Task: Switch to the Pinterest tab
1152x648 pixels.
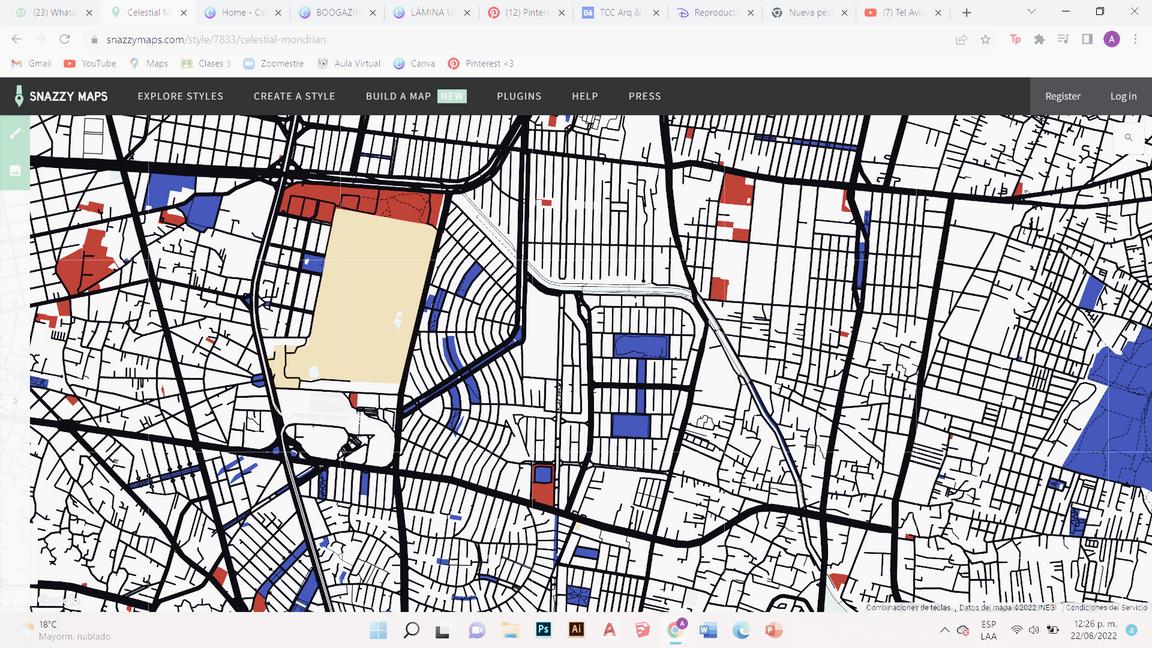Action: (520, 12)
